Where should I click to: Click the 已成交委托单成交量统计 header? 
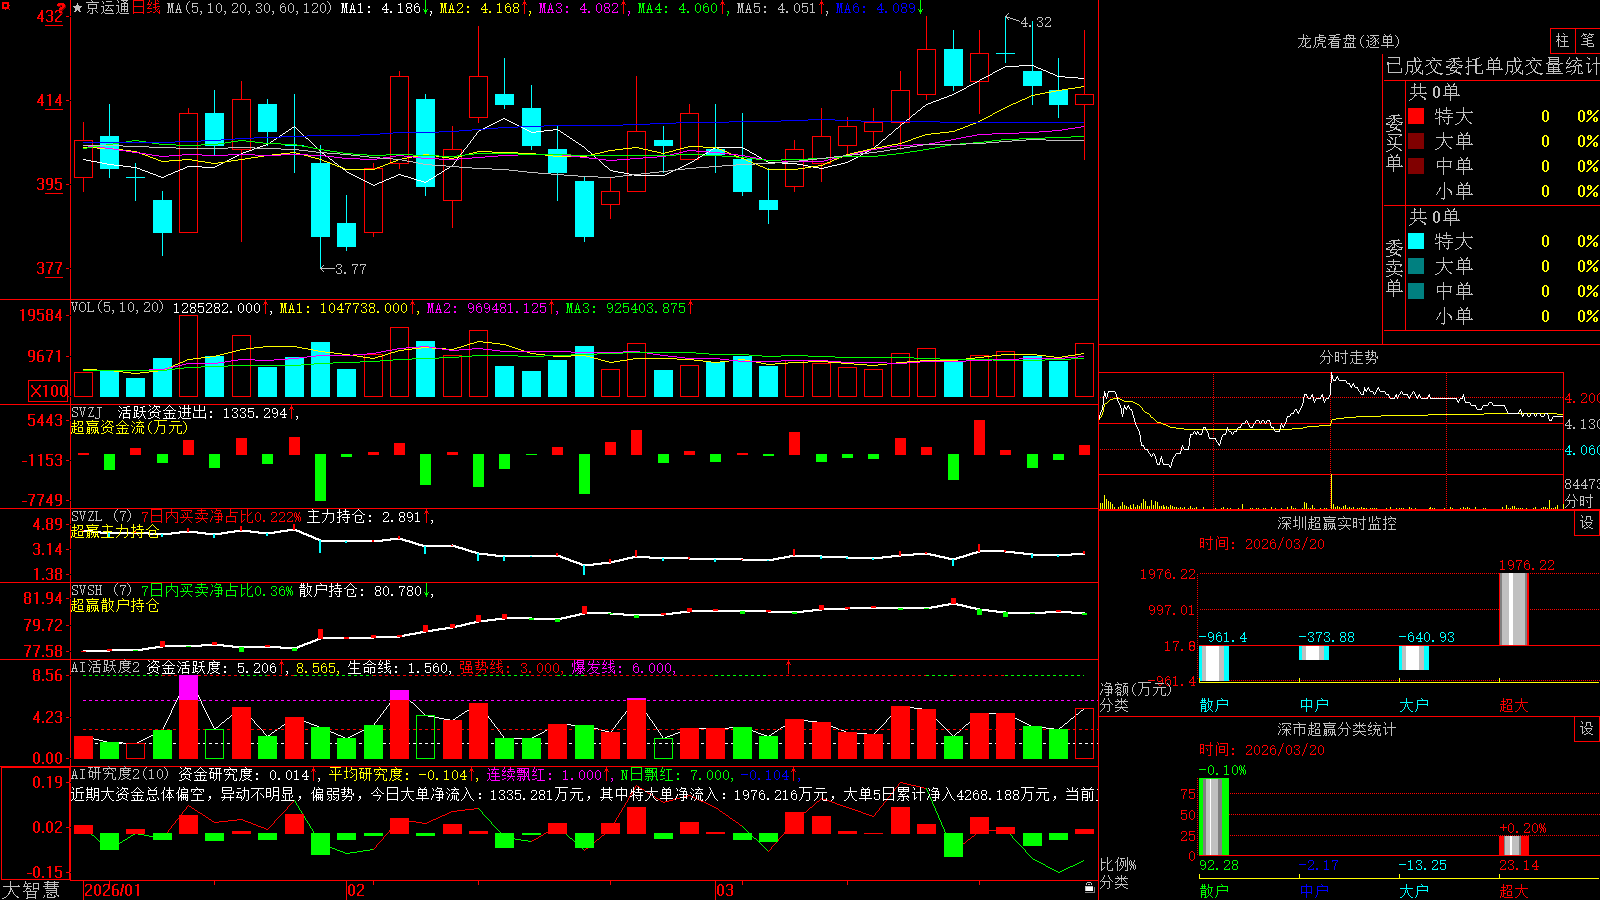click(x=1492, y=66)
